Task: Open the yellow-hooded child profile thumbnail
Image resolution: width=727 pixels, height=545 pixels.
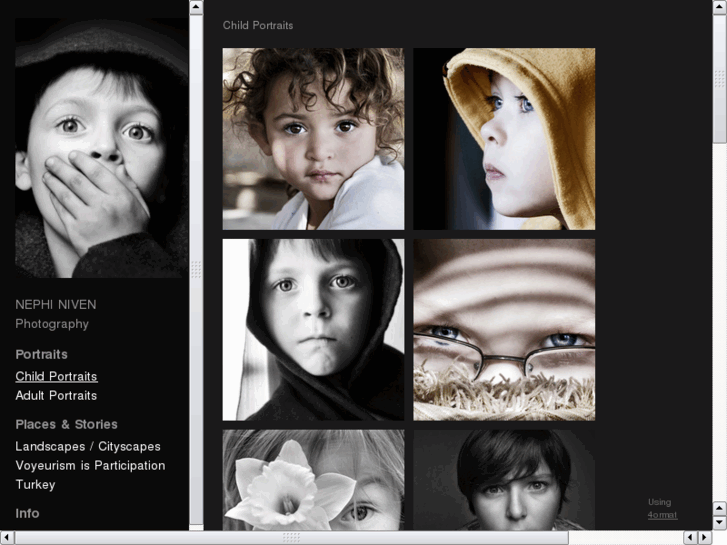Action: [504, 139]
